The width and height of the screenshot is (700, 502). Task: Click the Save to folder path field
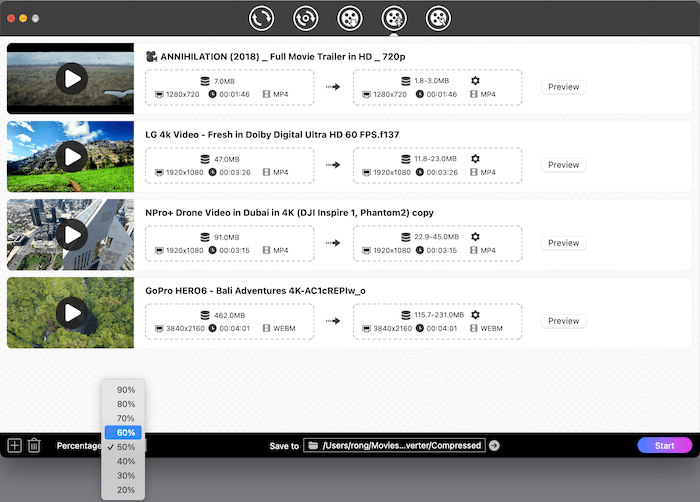(x=396, y=446)
